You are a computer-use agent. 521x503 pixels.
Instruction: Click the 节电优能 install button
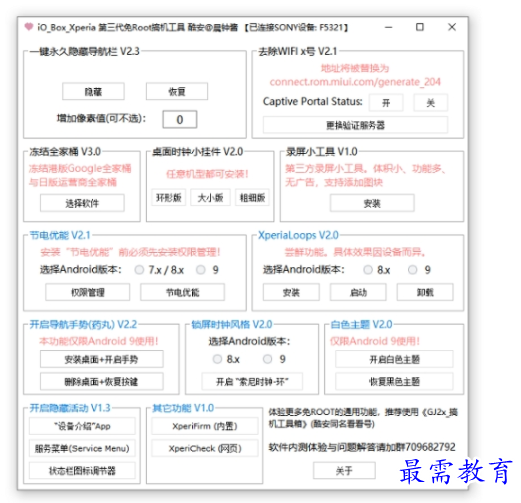coord(182,292)
